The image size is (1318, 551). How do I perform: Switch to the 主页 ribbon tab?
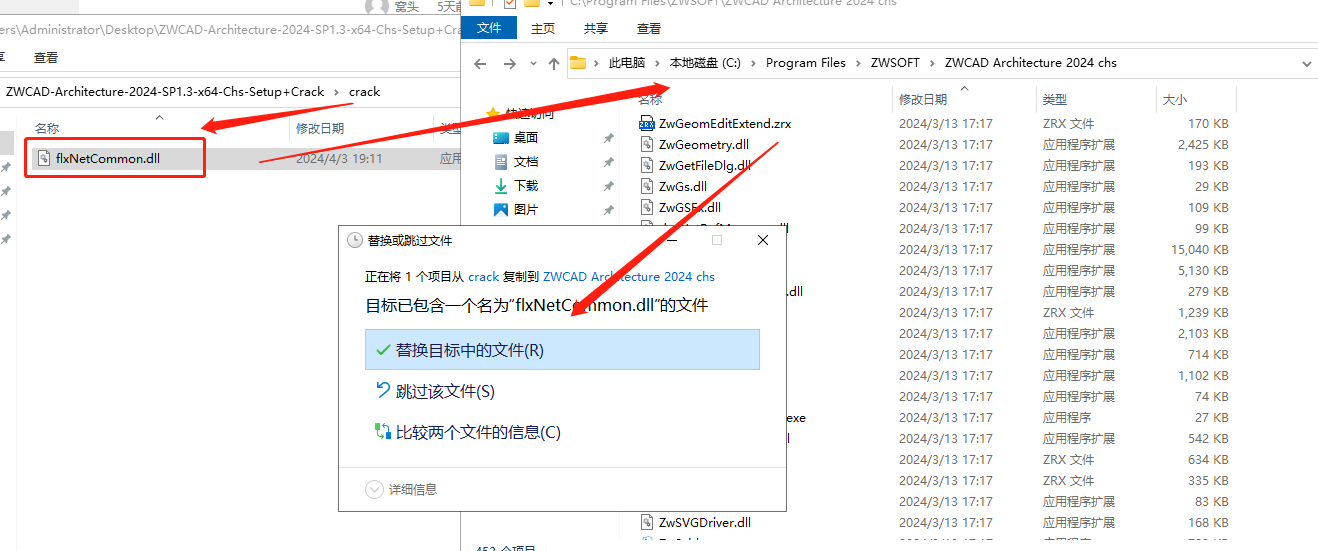543,29
